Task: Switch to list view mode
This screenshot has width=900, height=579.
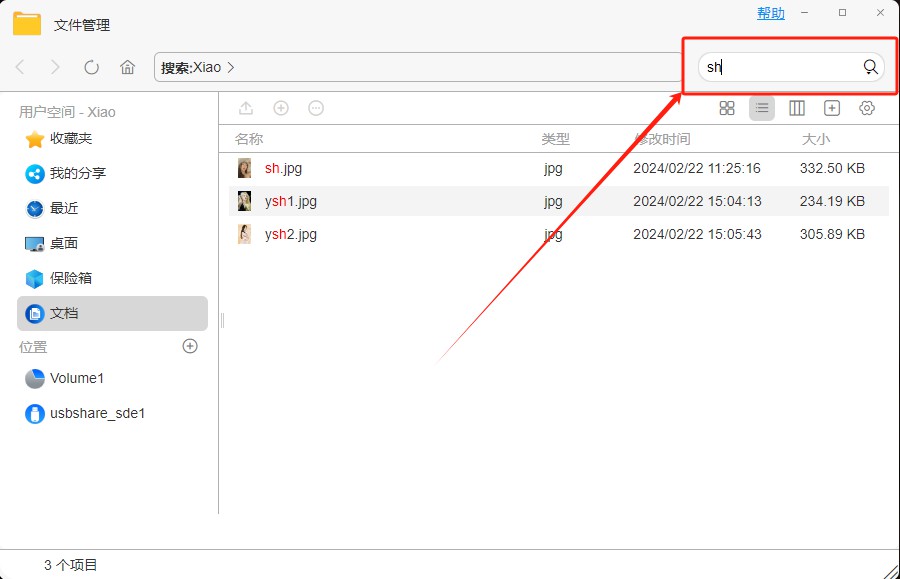Action: pos(762,108)
